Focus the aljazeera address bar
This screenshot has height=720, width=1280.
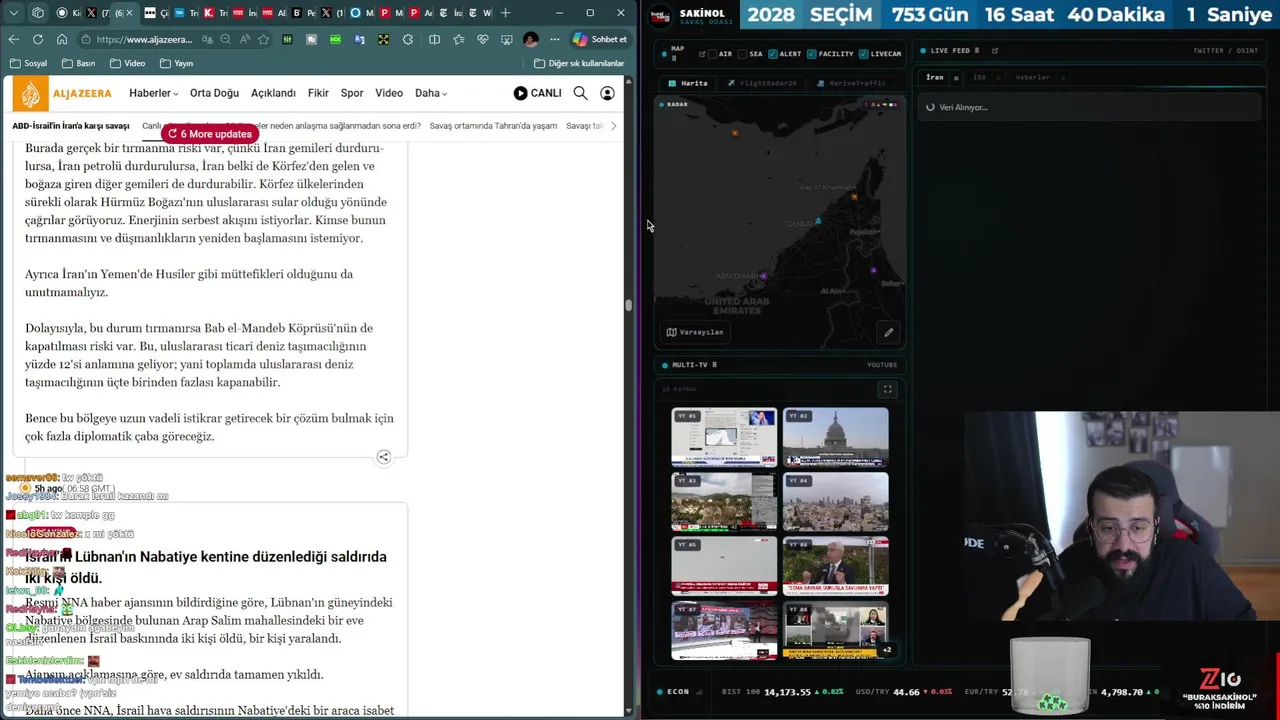click(144, 39)
